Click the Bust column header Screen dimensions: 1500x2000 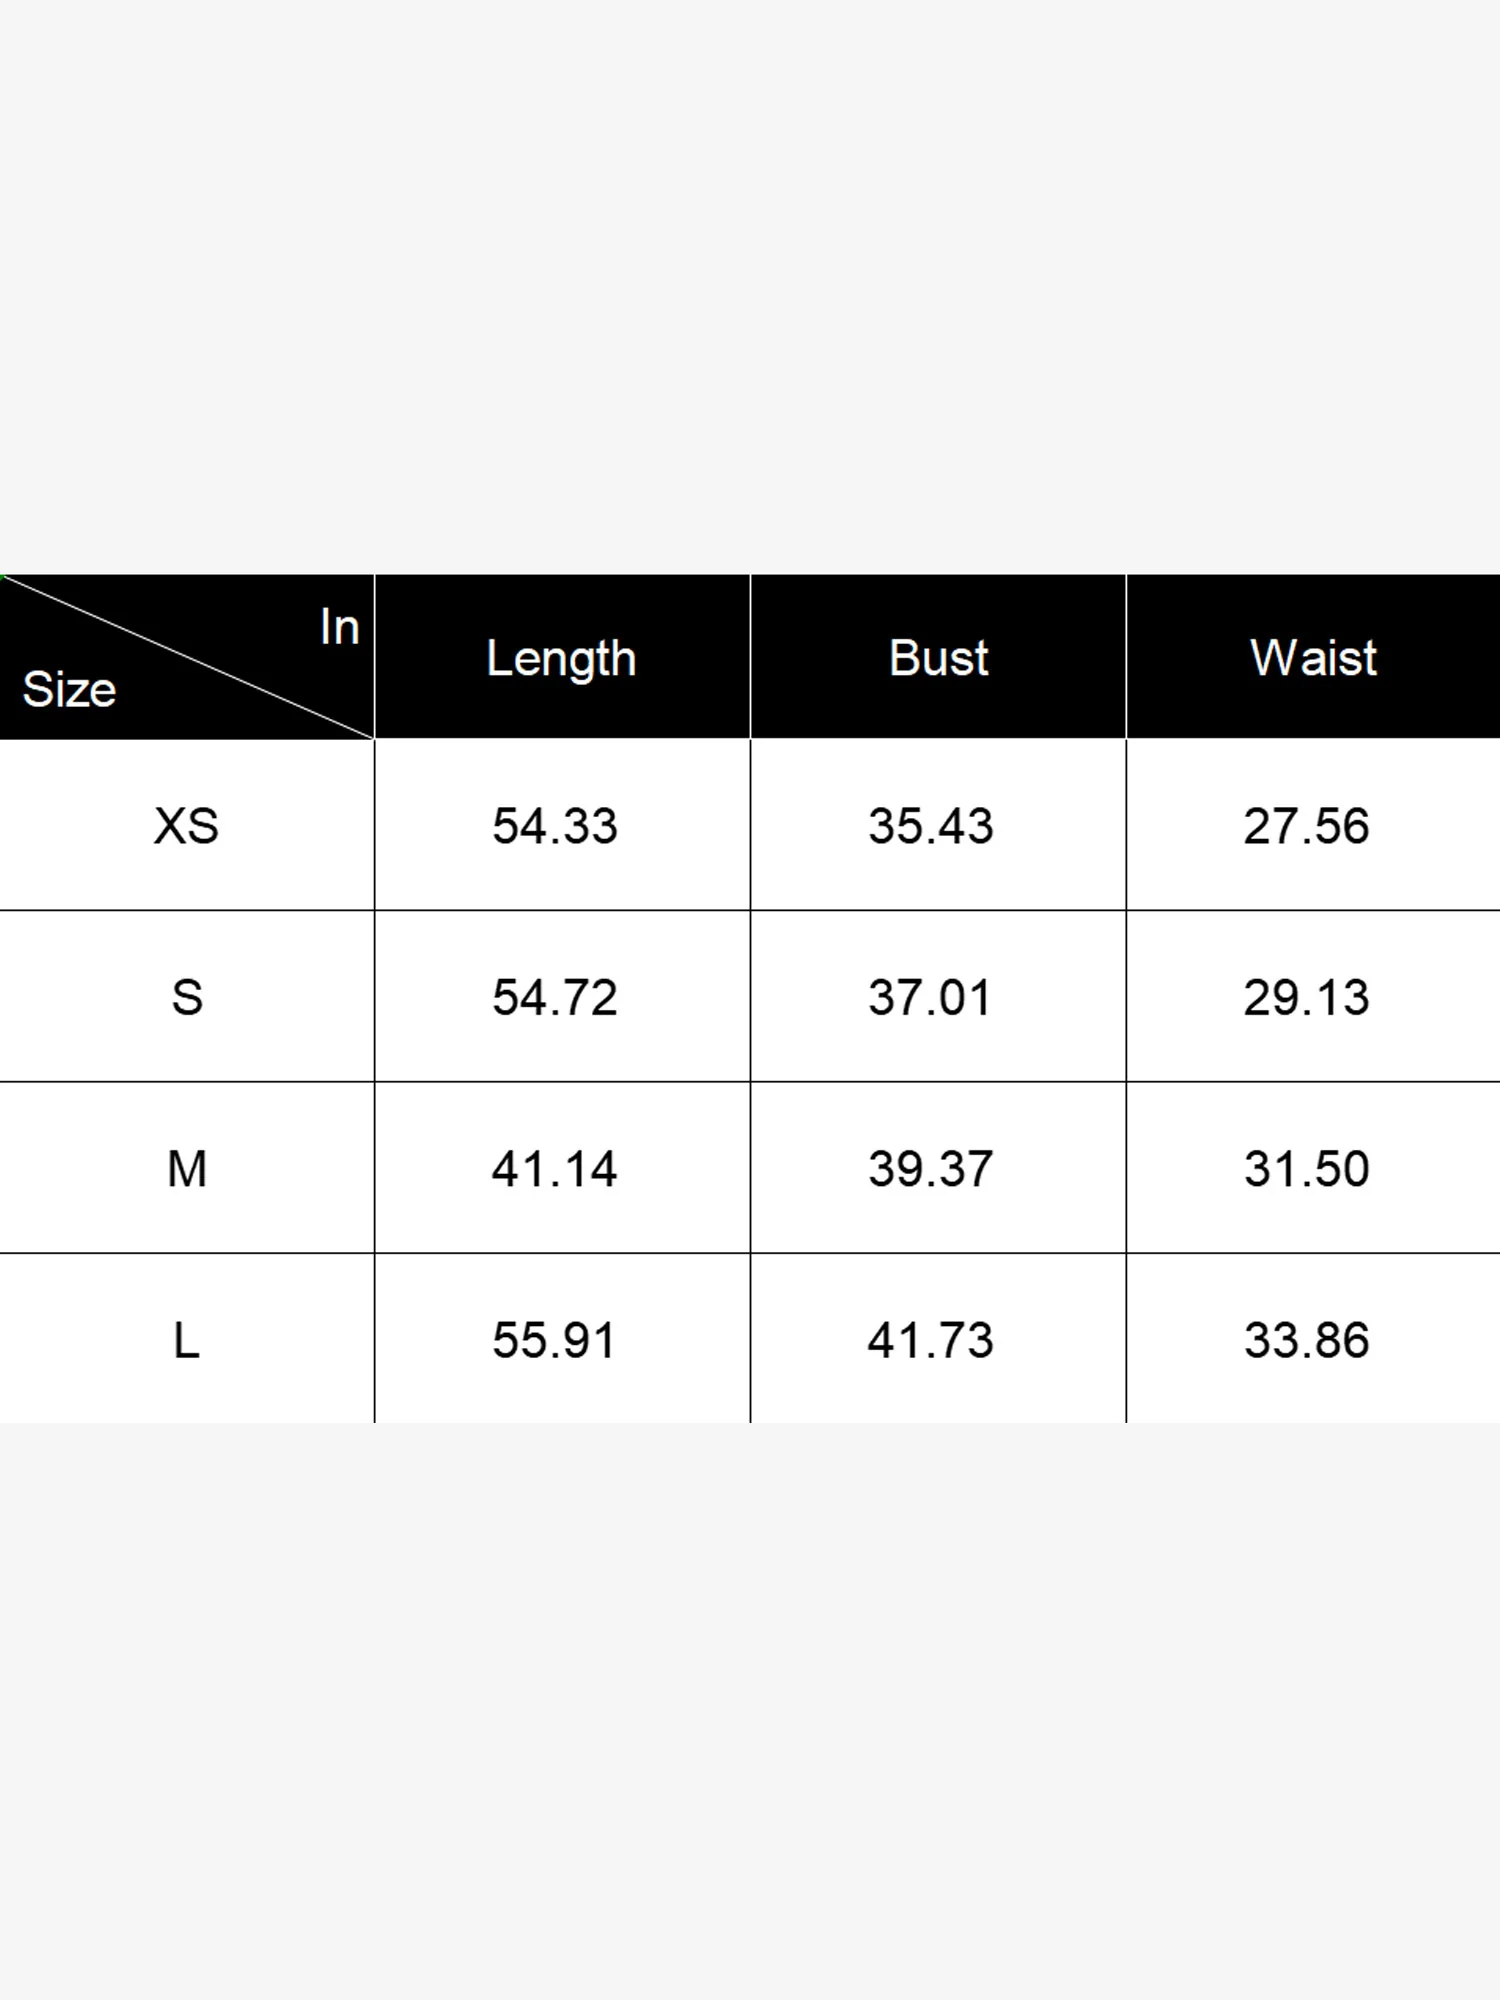(938, 658)
